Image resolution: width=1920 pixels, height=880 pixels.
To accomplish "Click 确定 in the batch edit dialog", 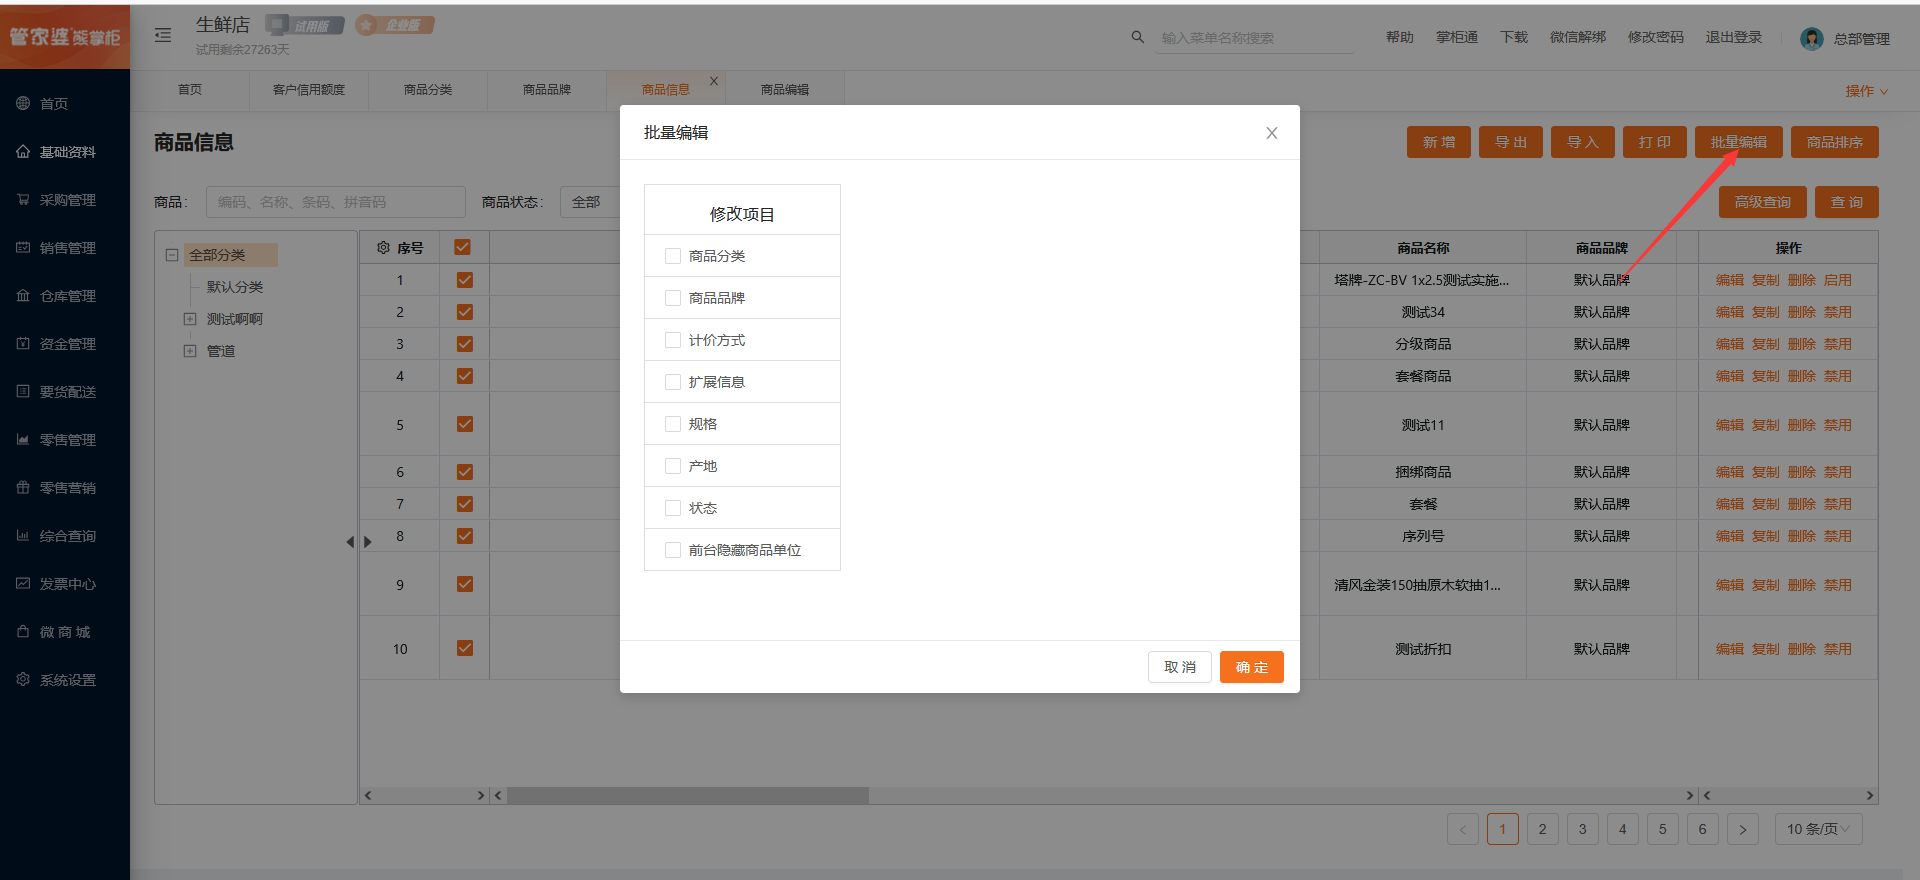I will pyautogui.click(x=1252, y=667).
